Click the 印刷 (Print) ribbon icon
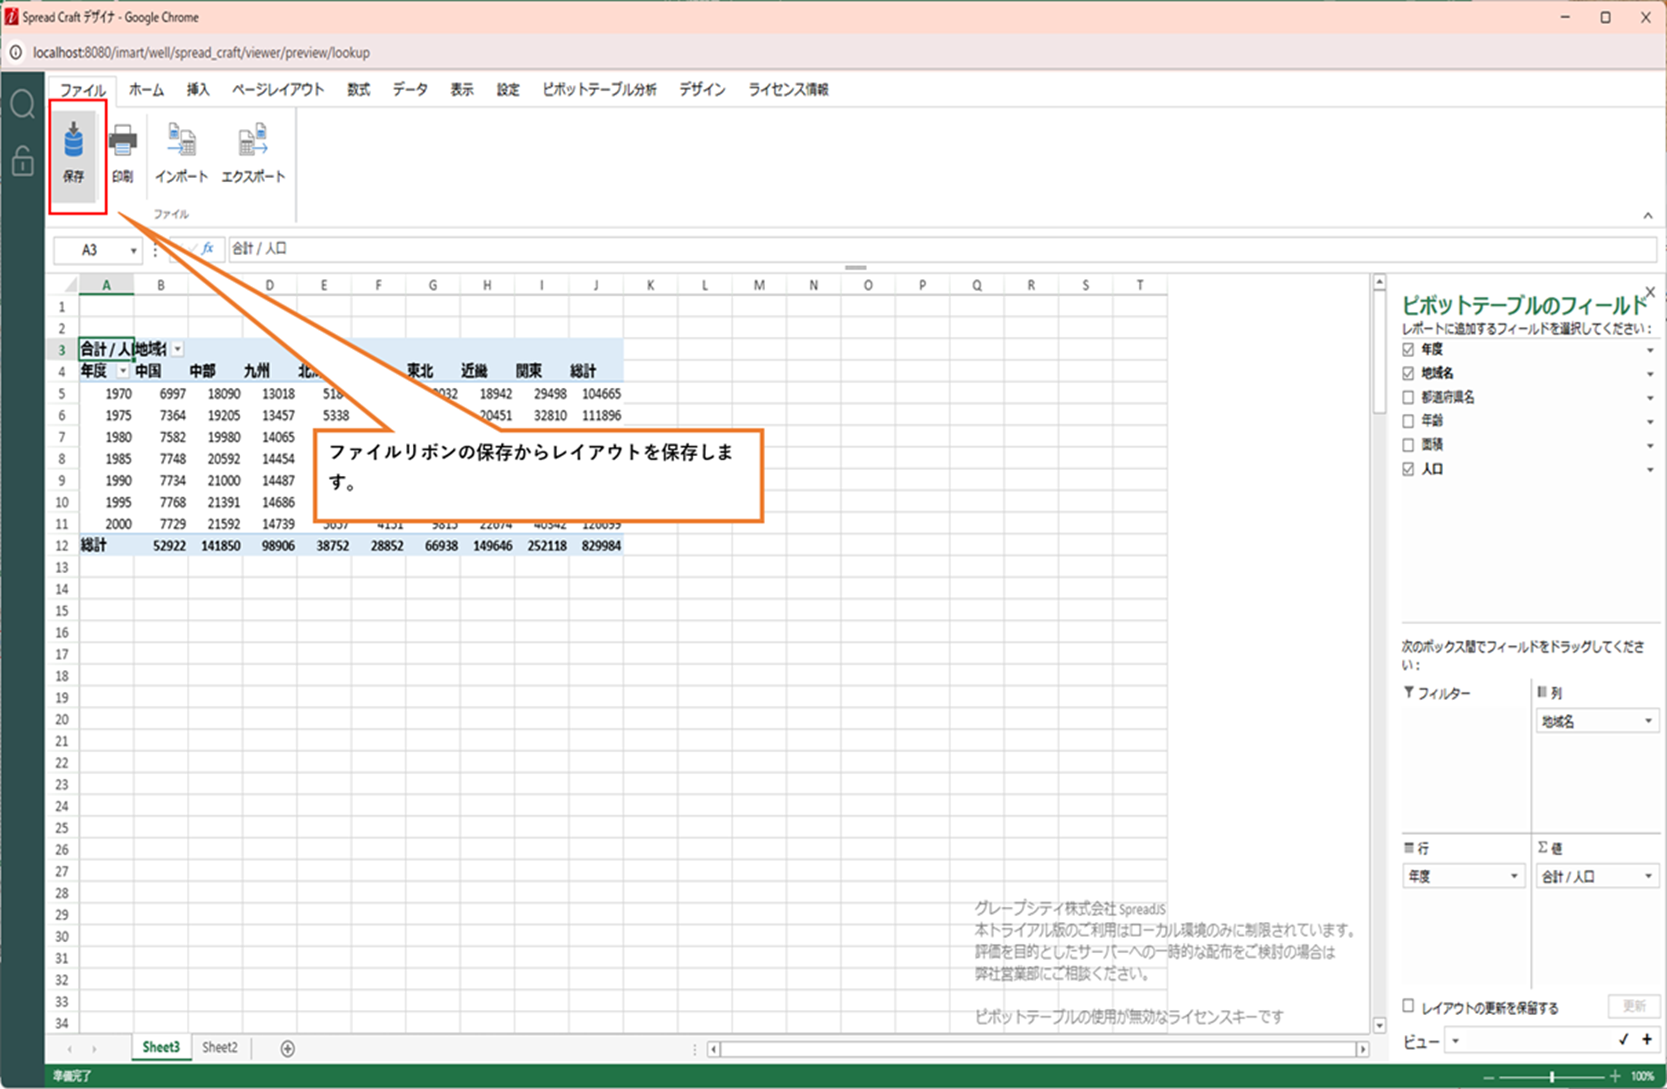Image resolution: width=1667 pixels, height=1089 pixels. tap(122, 152)
